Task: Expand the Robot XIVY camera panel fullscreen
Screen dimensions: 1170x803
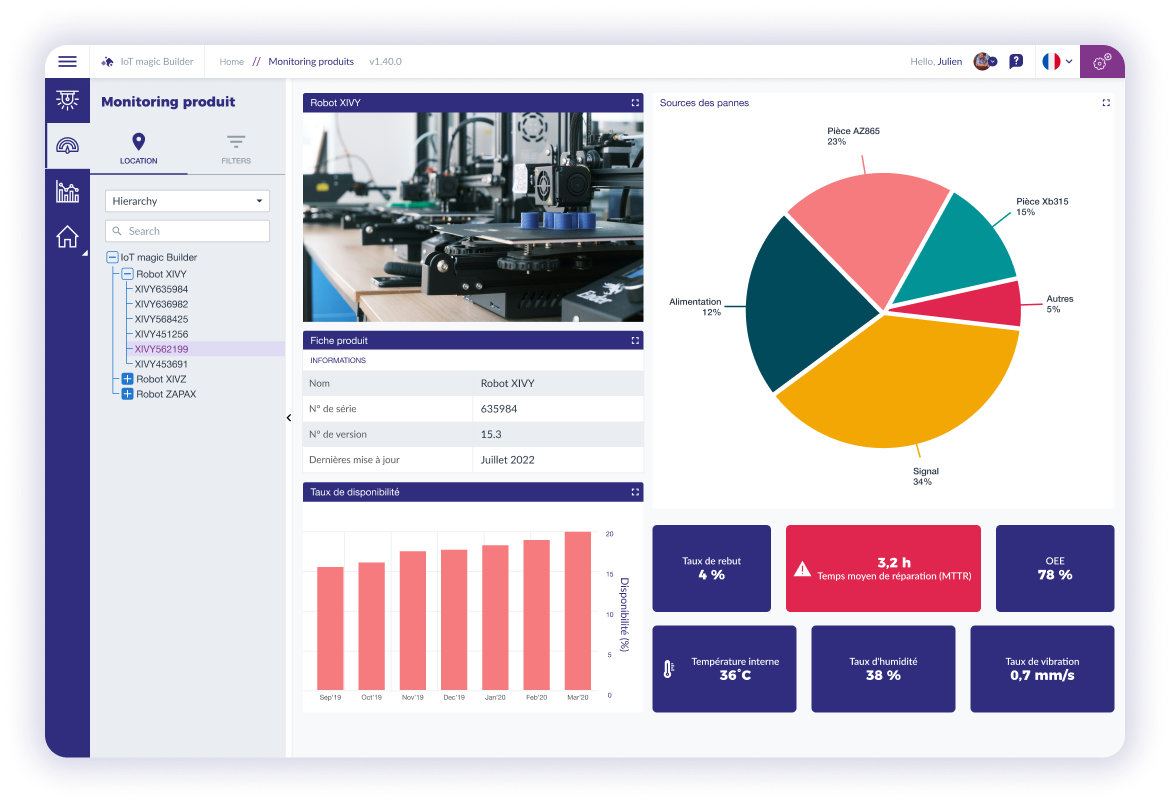Action: [x=635, y=102]
